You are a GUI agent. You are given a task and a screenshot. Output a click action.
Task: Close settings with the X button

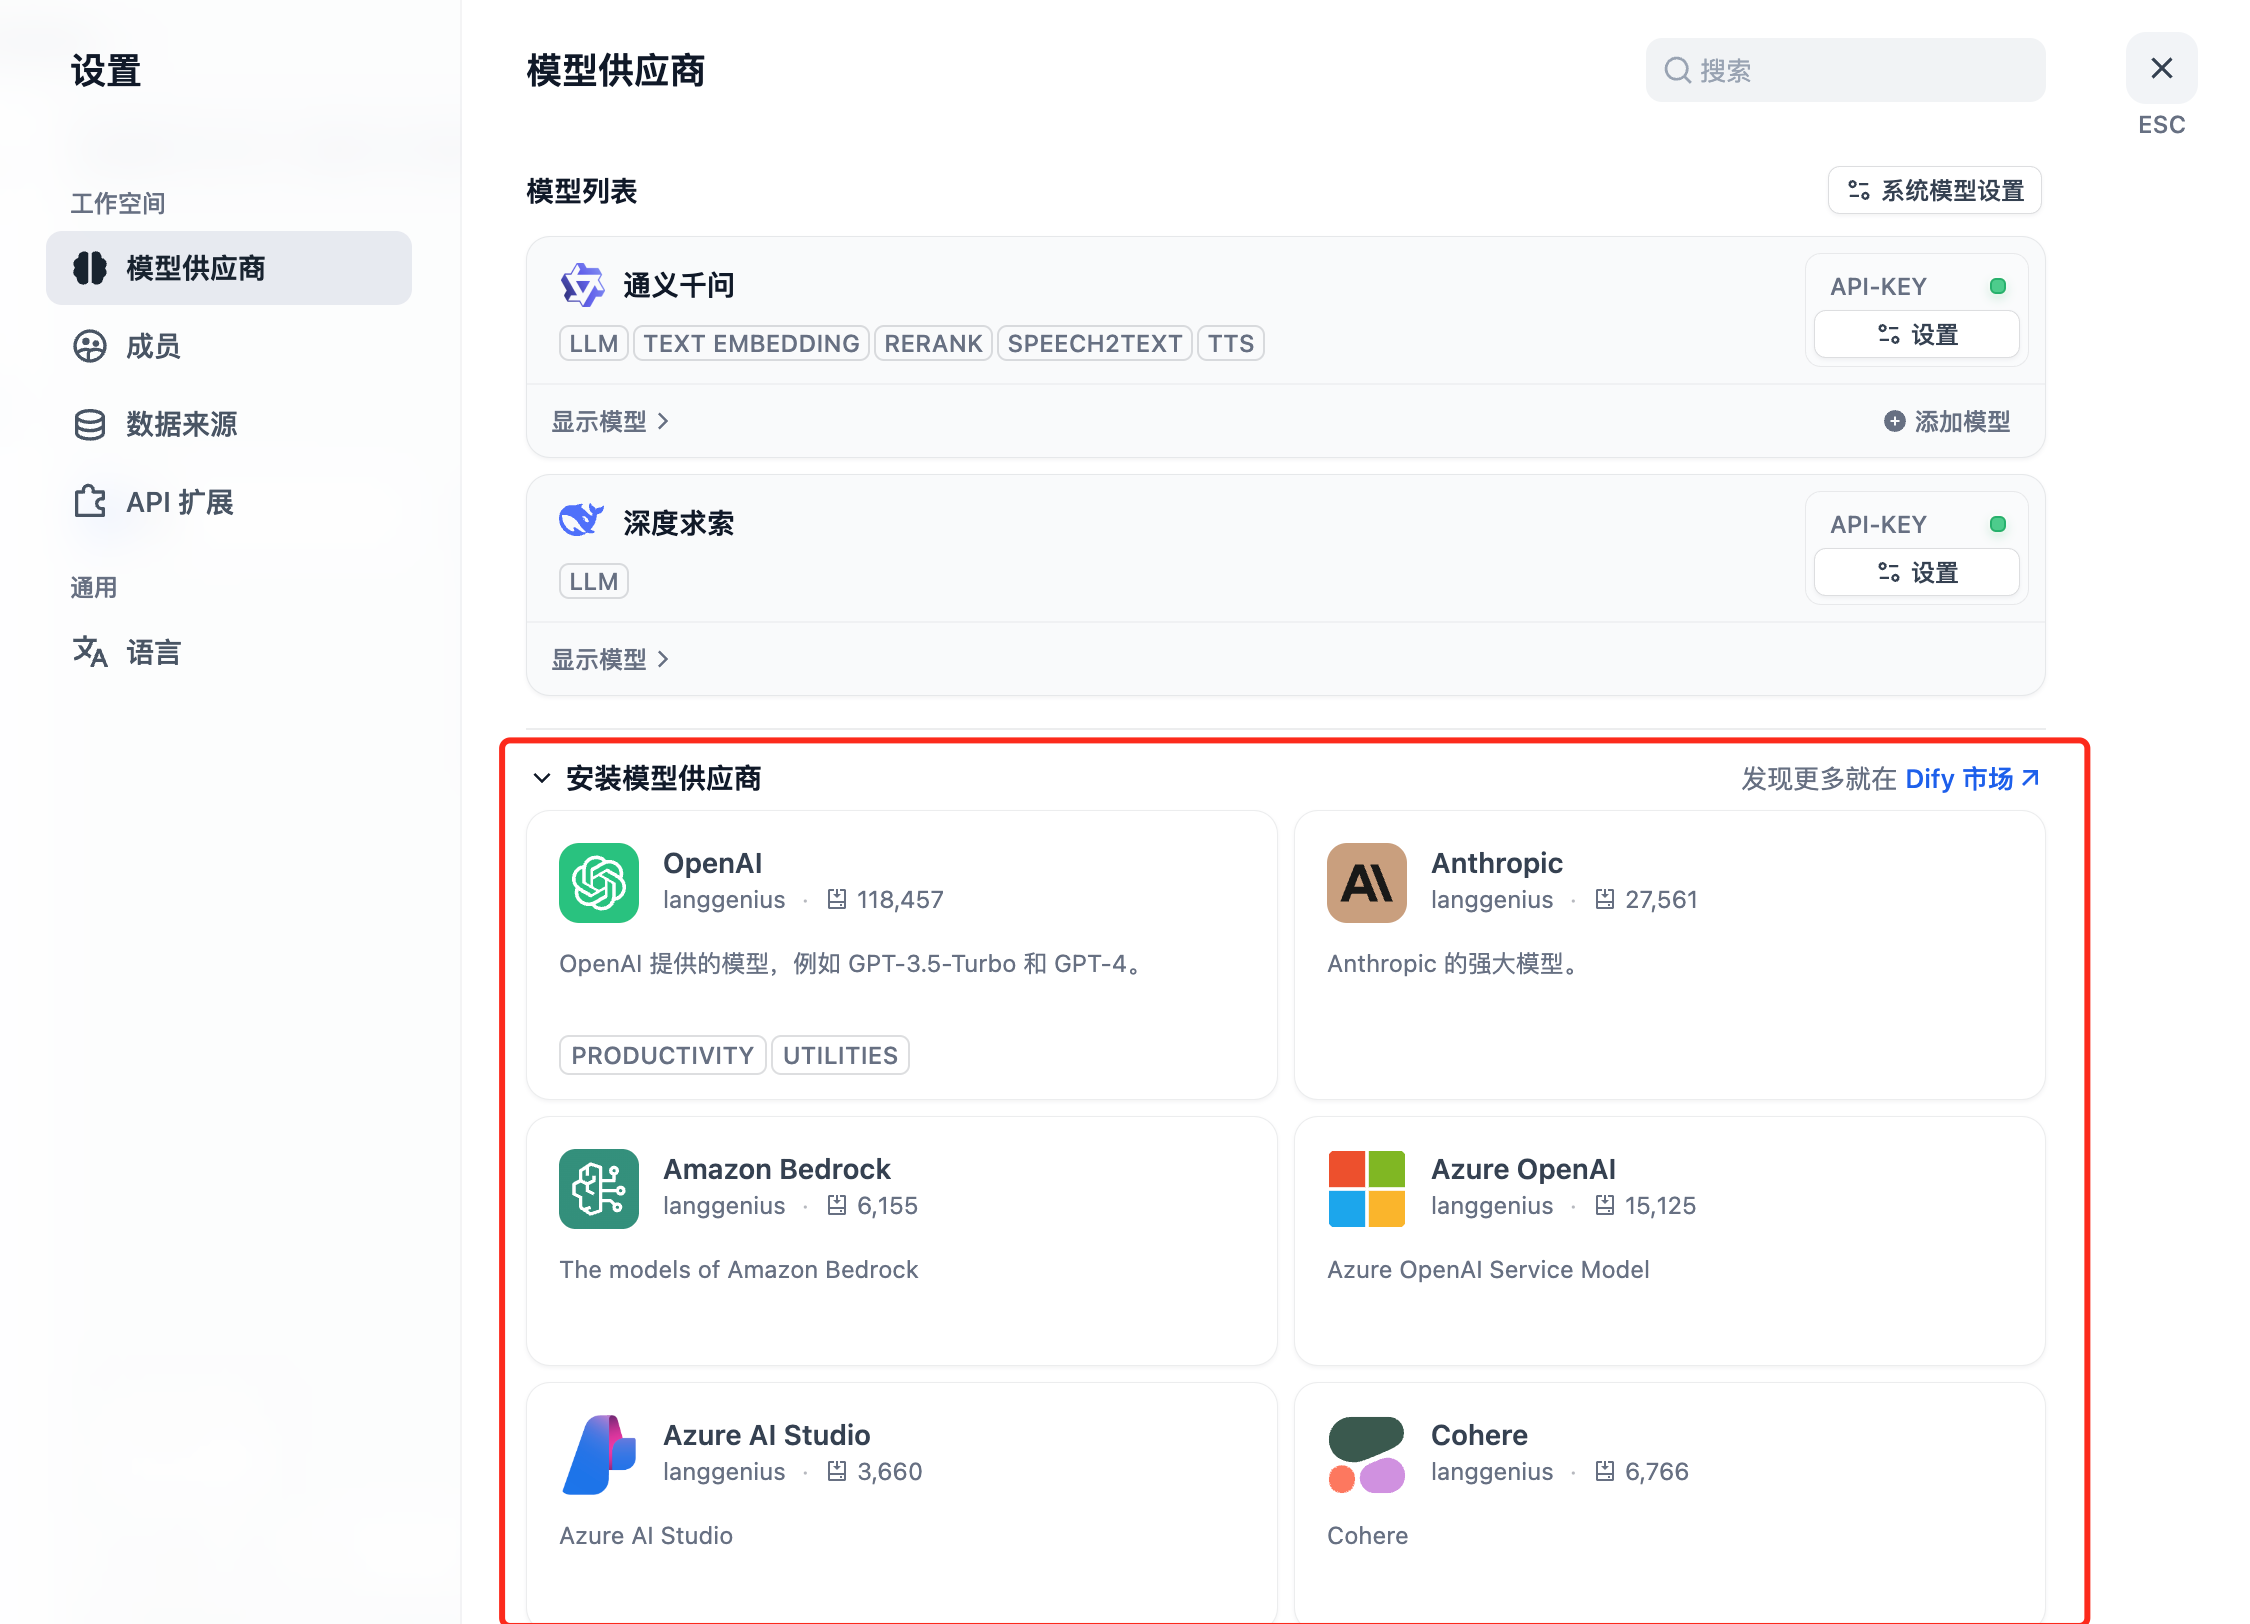(2161, 68)
